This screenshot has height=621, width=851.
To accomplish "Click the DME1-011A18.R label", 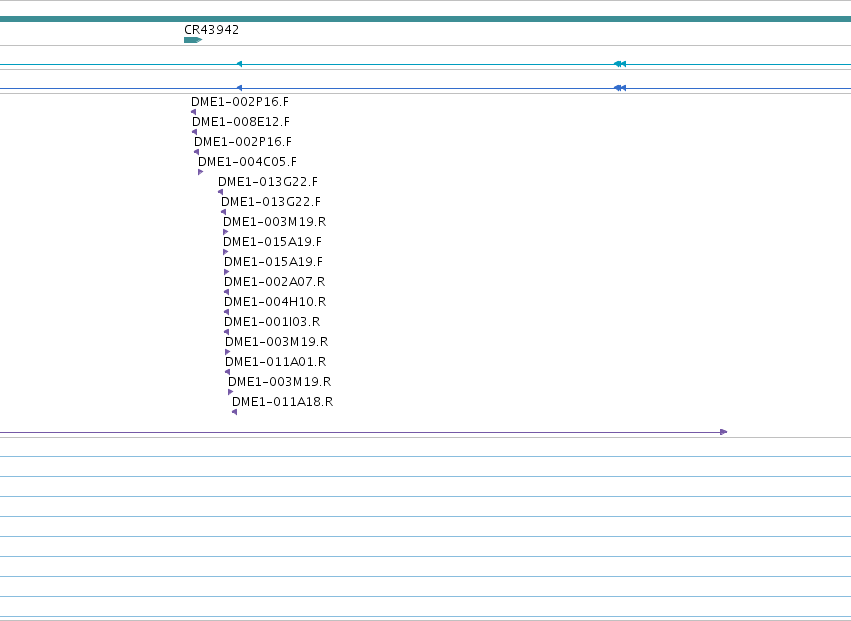I will point(283,402).
